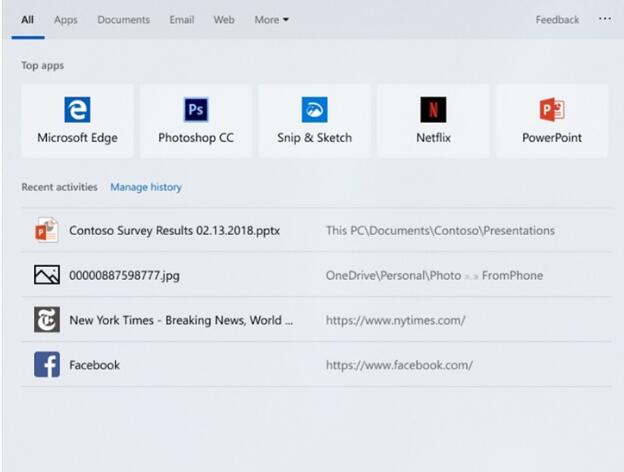The width and height of the screenshot is (624, 472).
Task: Click the Recent activities heading
Action: (x=59, y=187)
